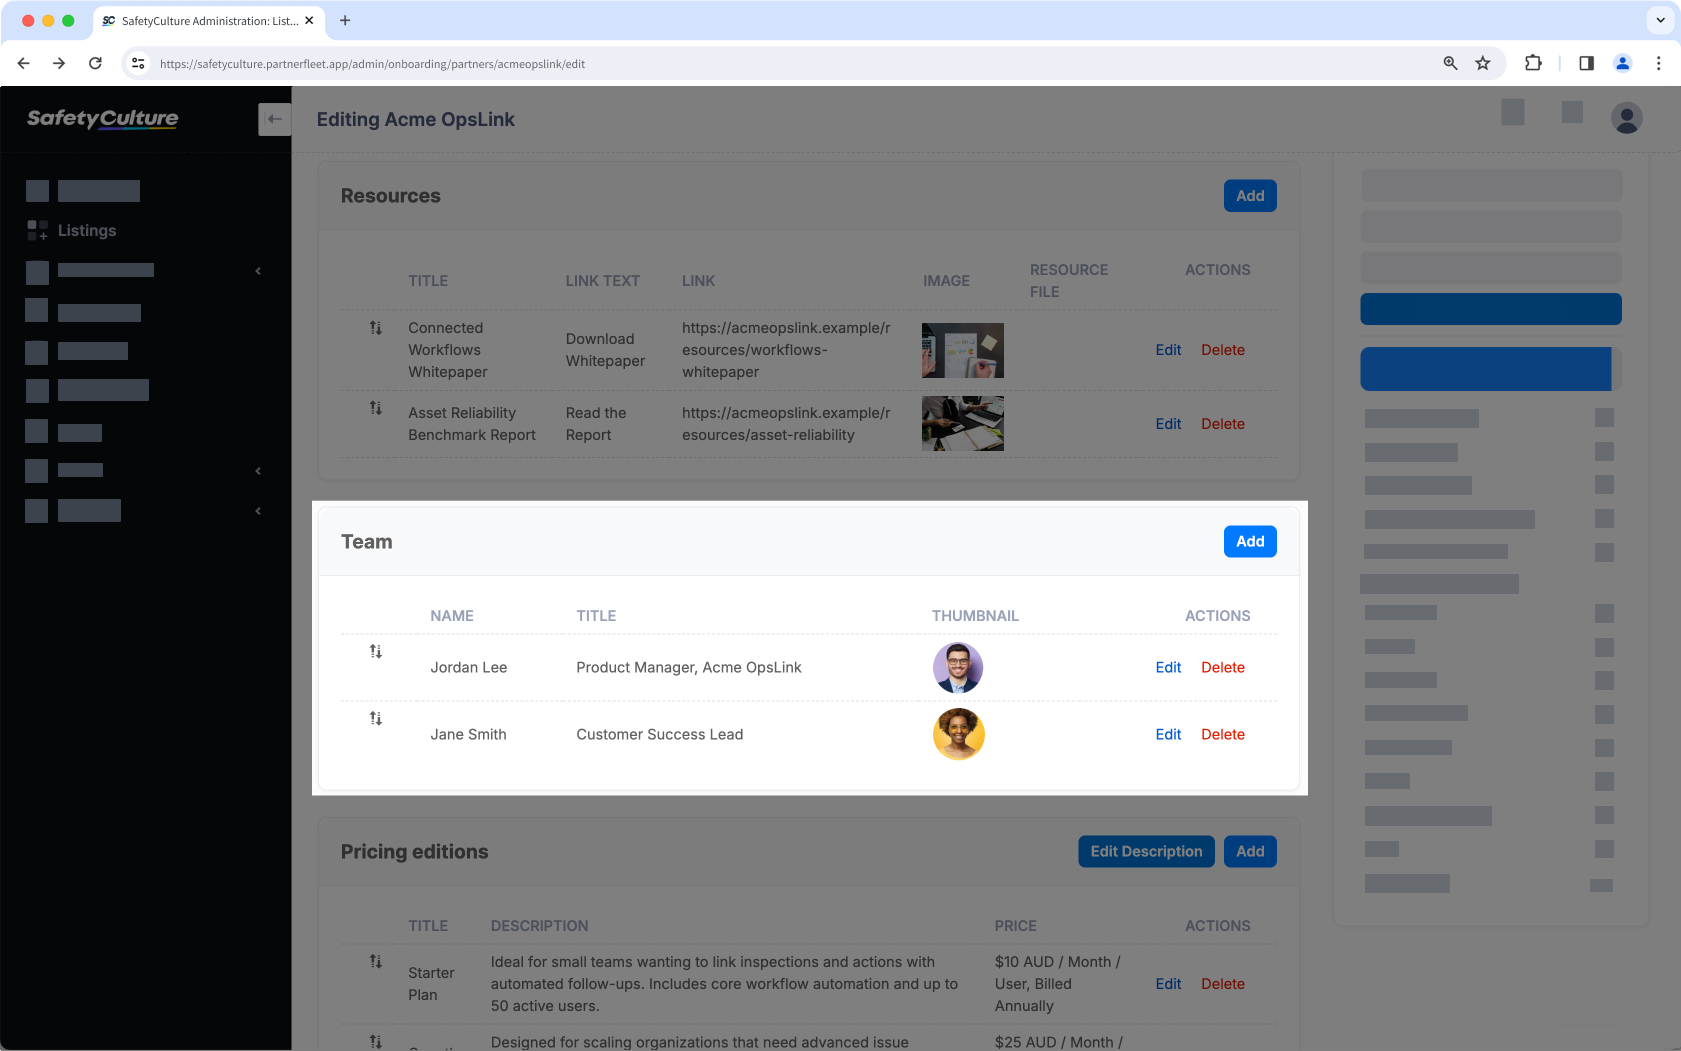
Task: Open the browser extensions puzzle icon
Action: point(1533,63)
